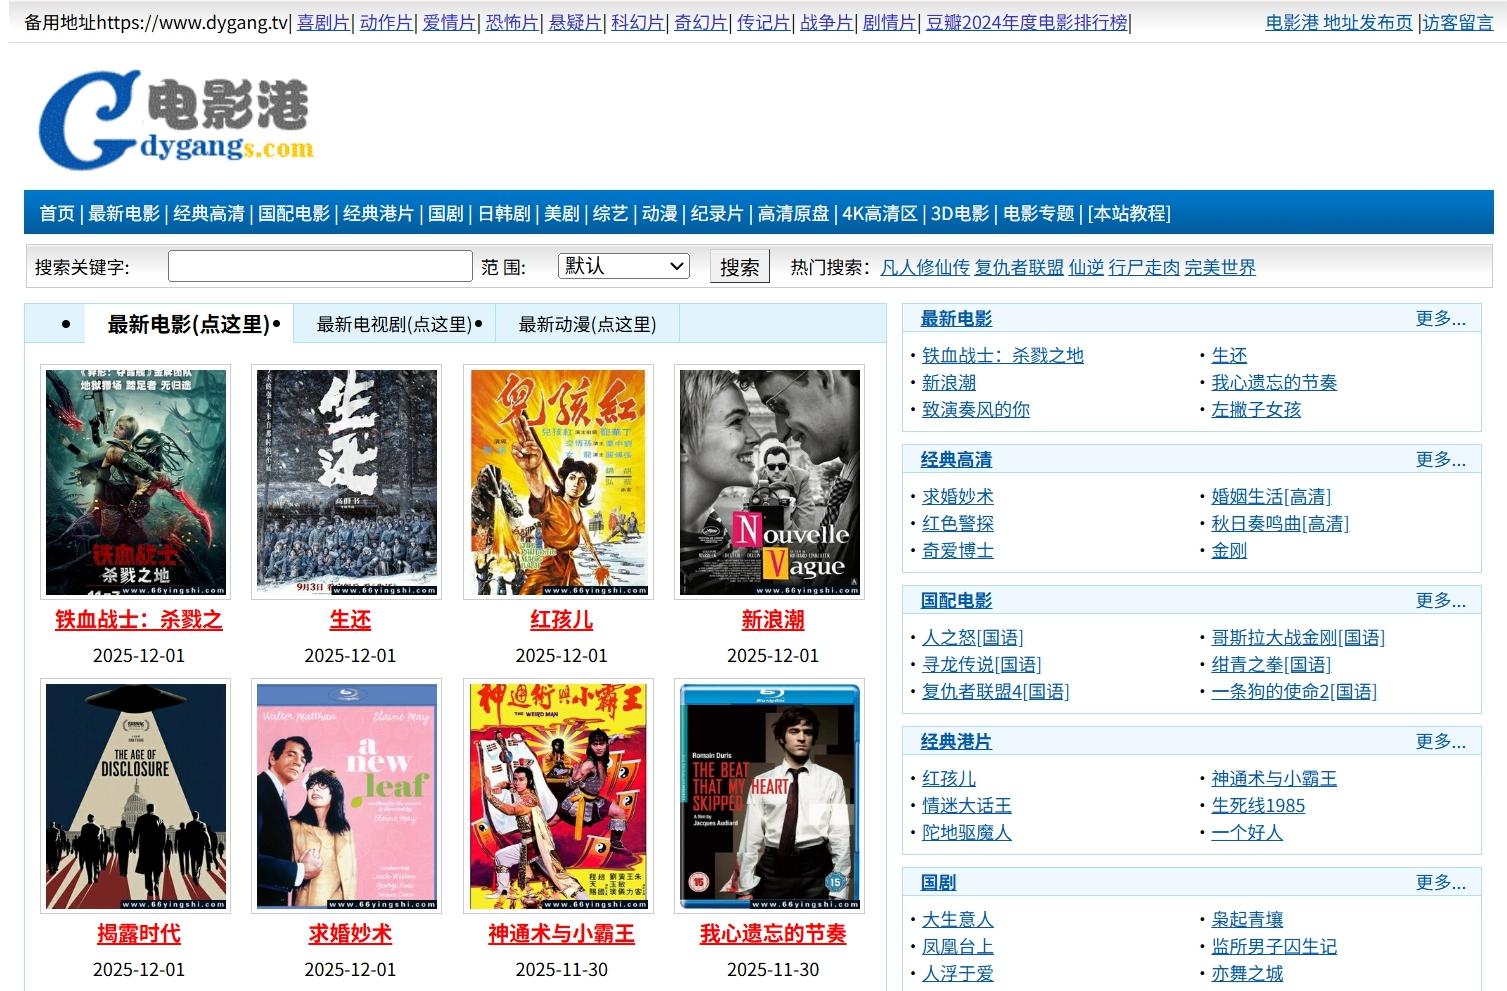Select the 红孩儿 poster image
Image resolution: width=1507 pixels, height=991 pixels.
click(x=558, y=482)
